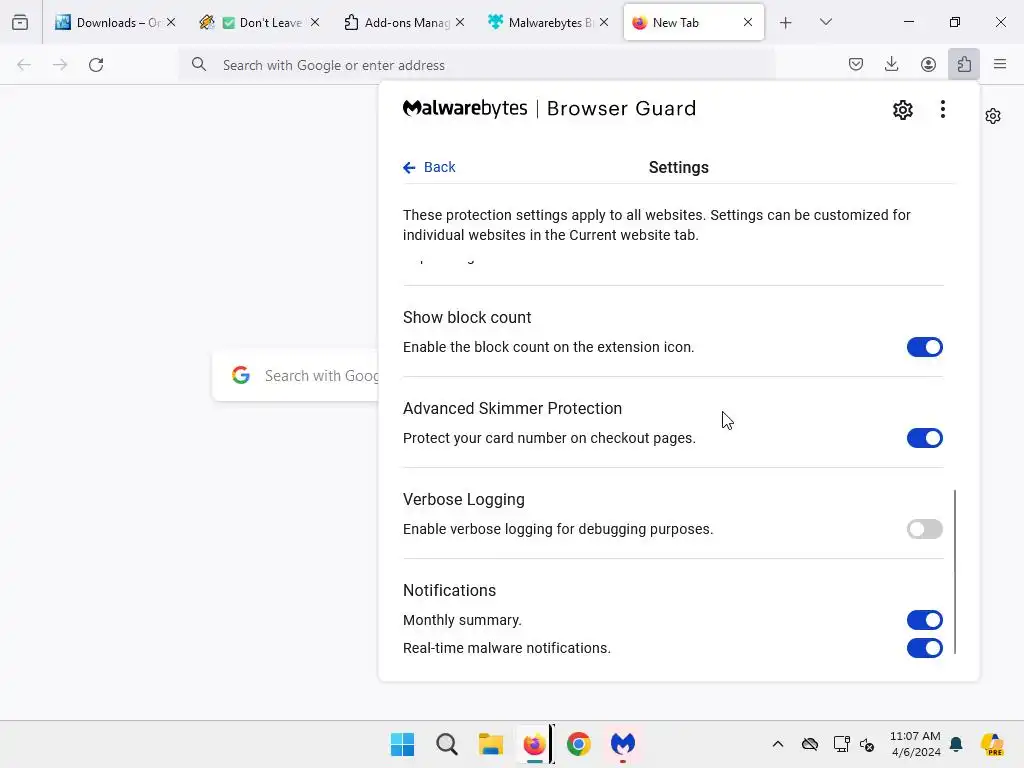Launch Google Chrome from the taskbar
The width and height of the screenshot is (1024, 768).
[x=579, y=744]
